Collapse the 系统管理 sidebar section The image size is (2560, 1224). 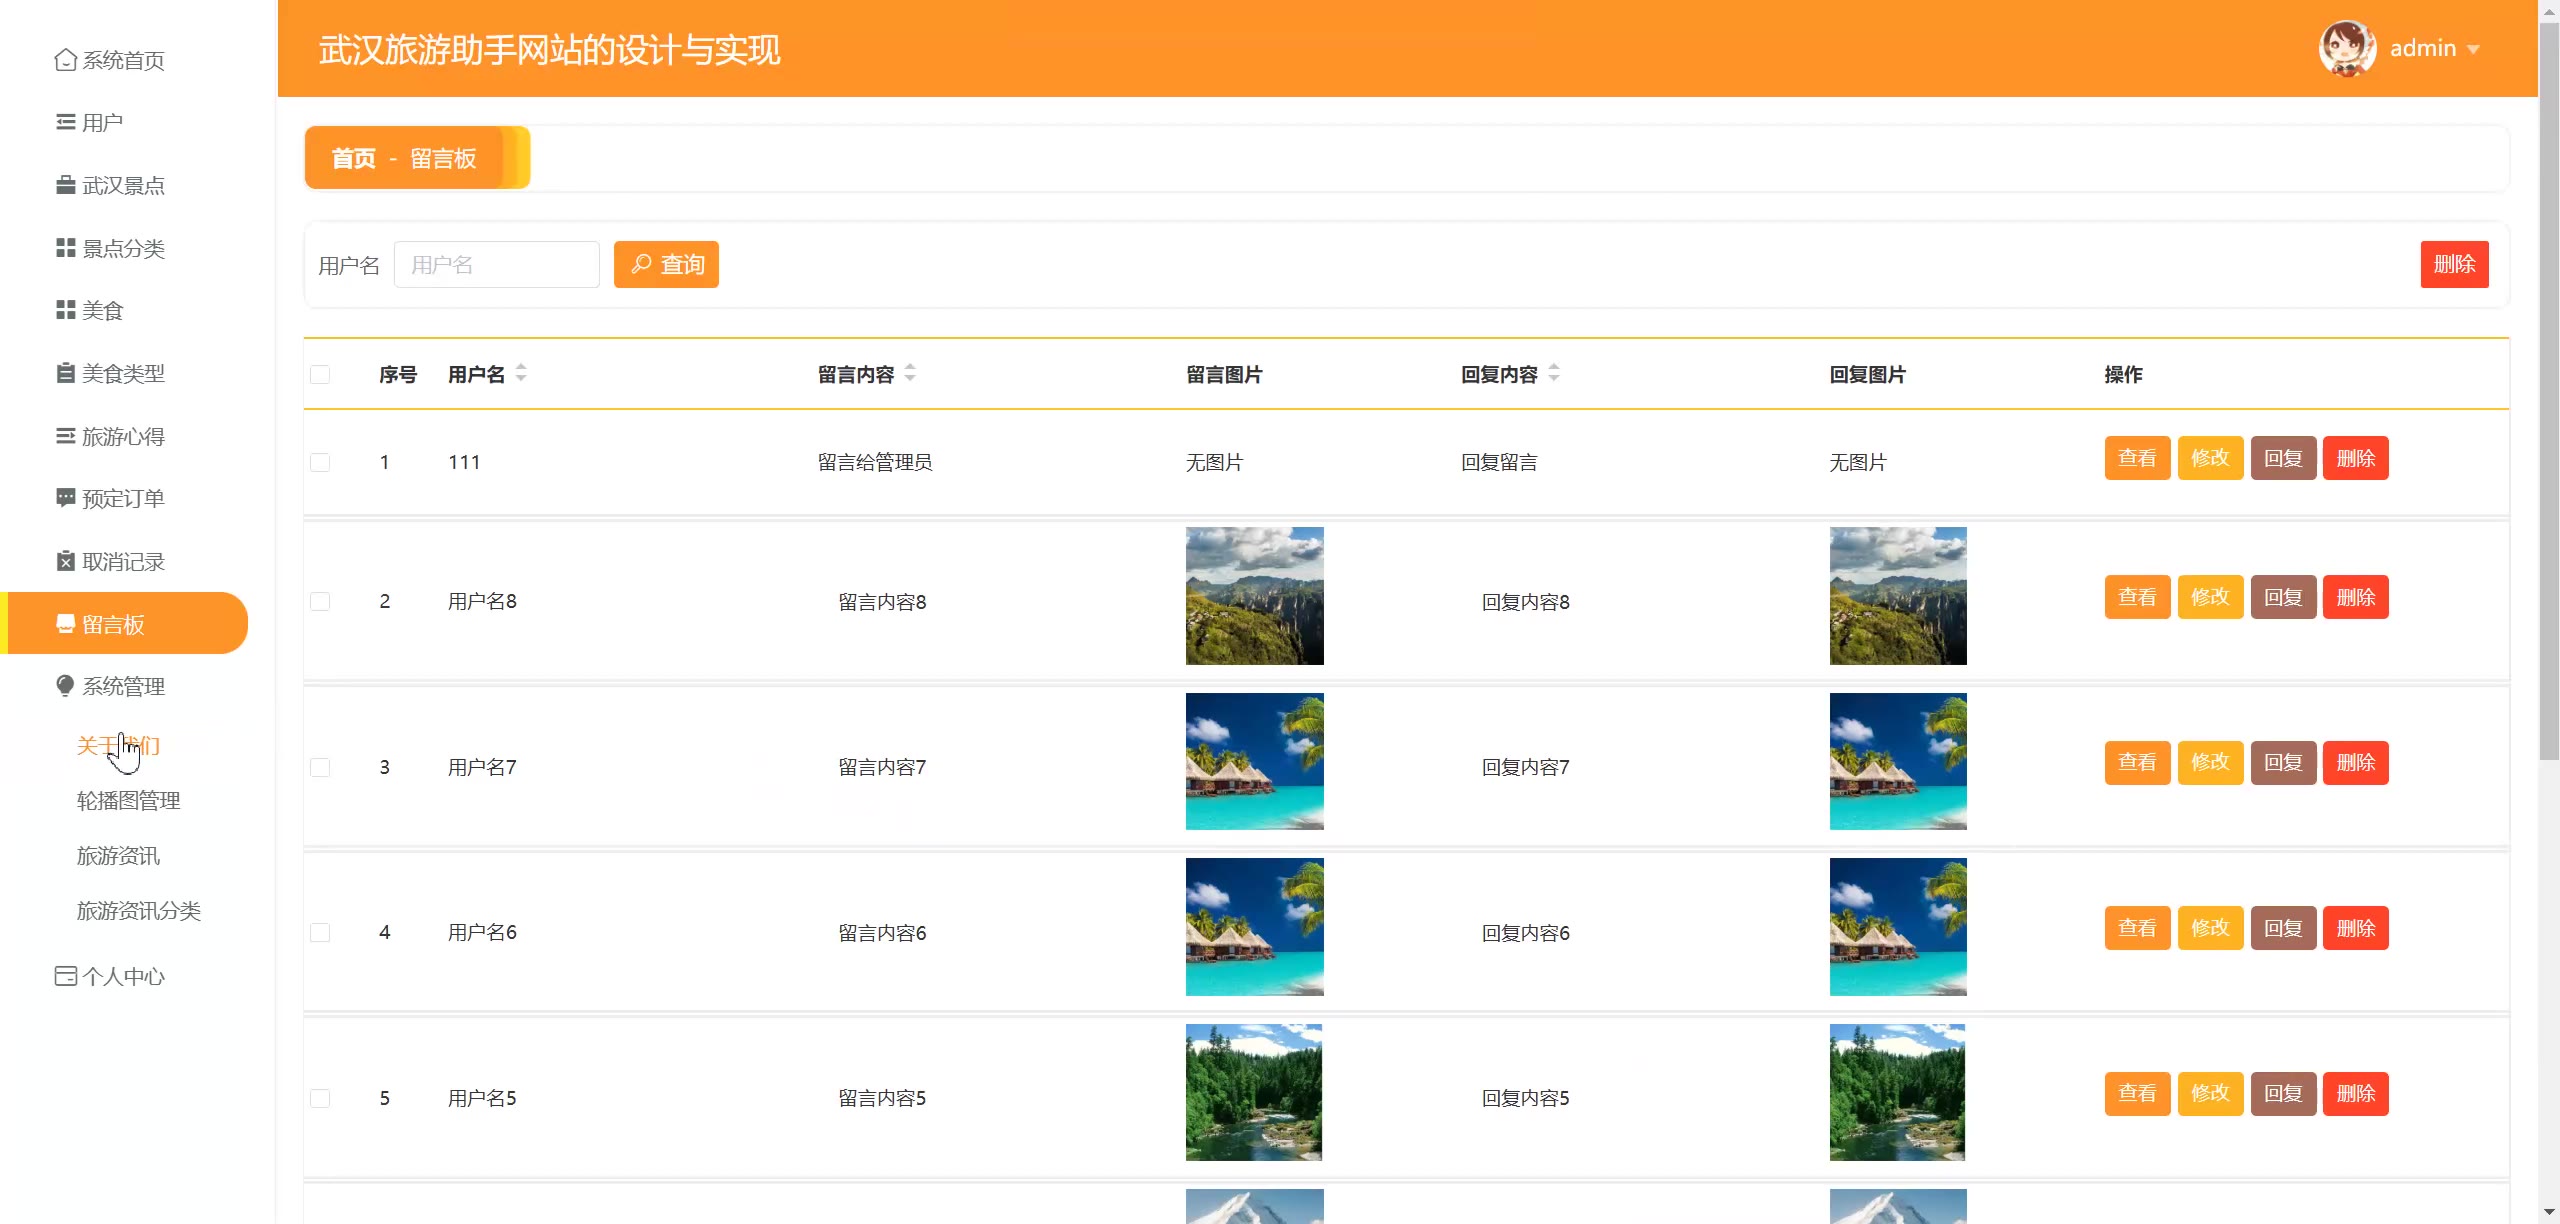click(x=123, y=686)
